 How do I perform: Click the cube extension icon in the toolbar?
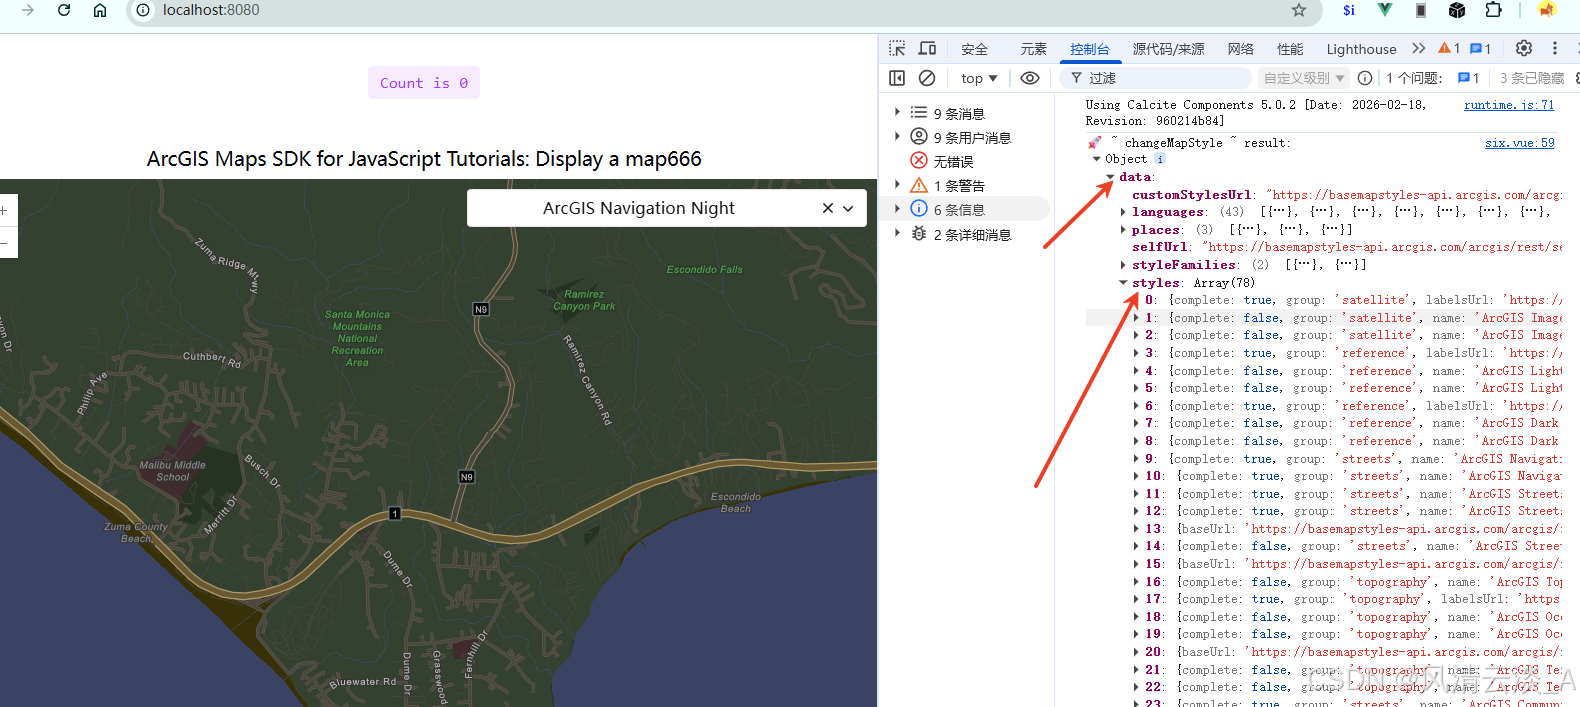(x=1457, y=10)
